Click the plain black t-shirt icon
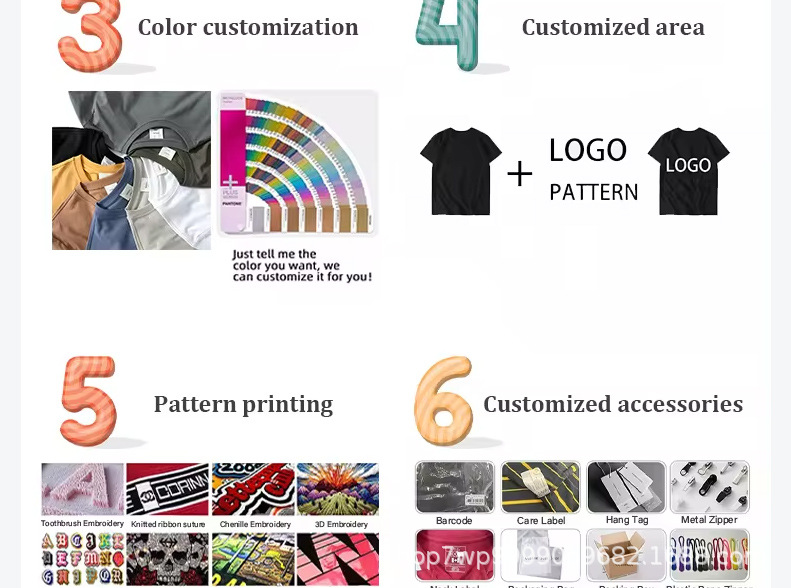791x588 pixels. [x=461, y=171]
